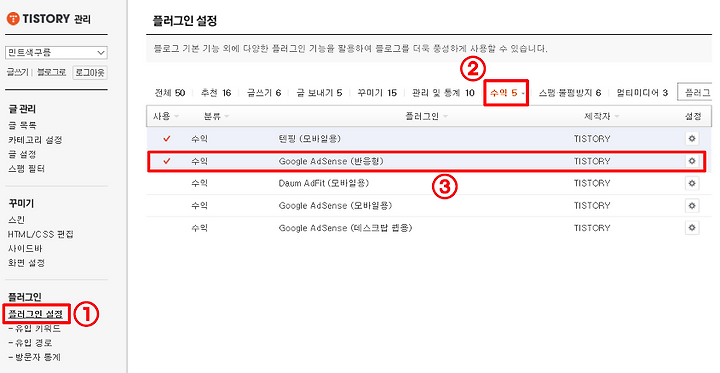Open settings gear for 텐핑 (모바일용) plugin
The height and width of the screenshot is (373, 720).
pyautogui.click(x=692, y=139)
